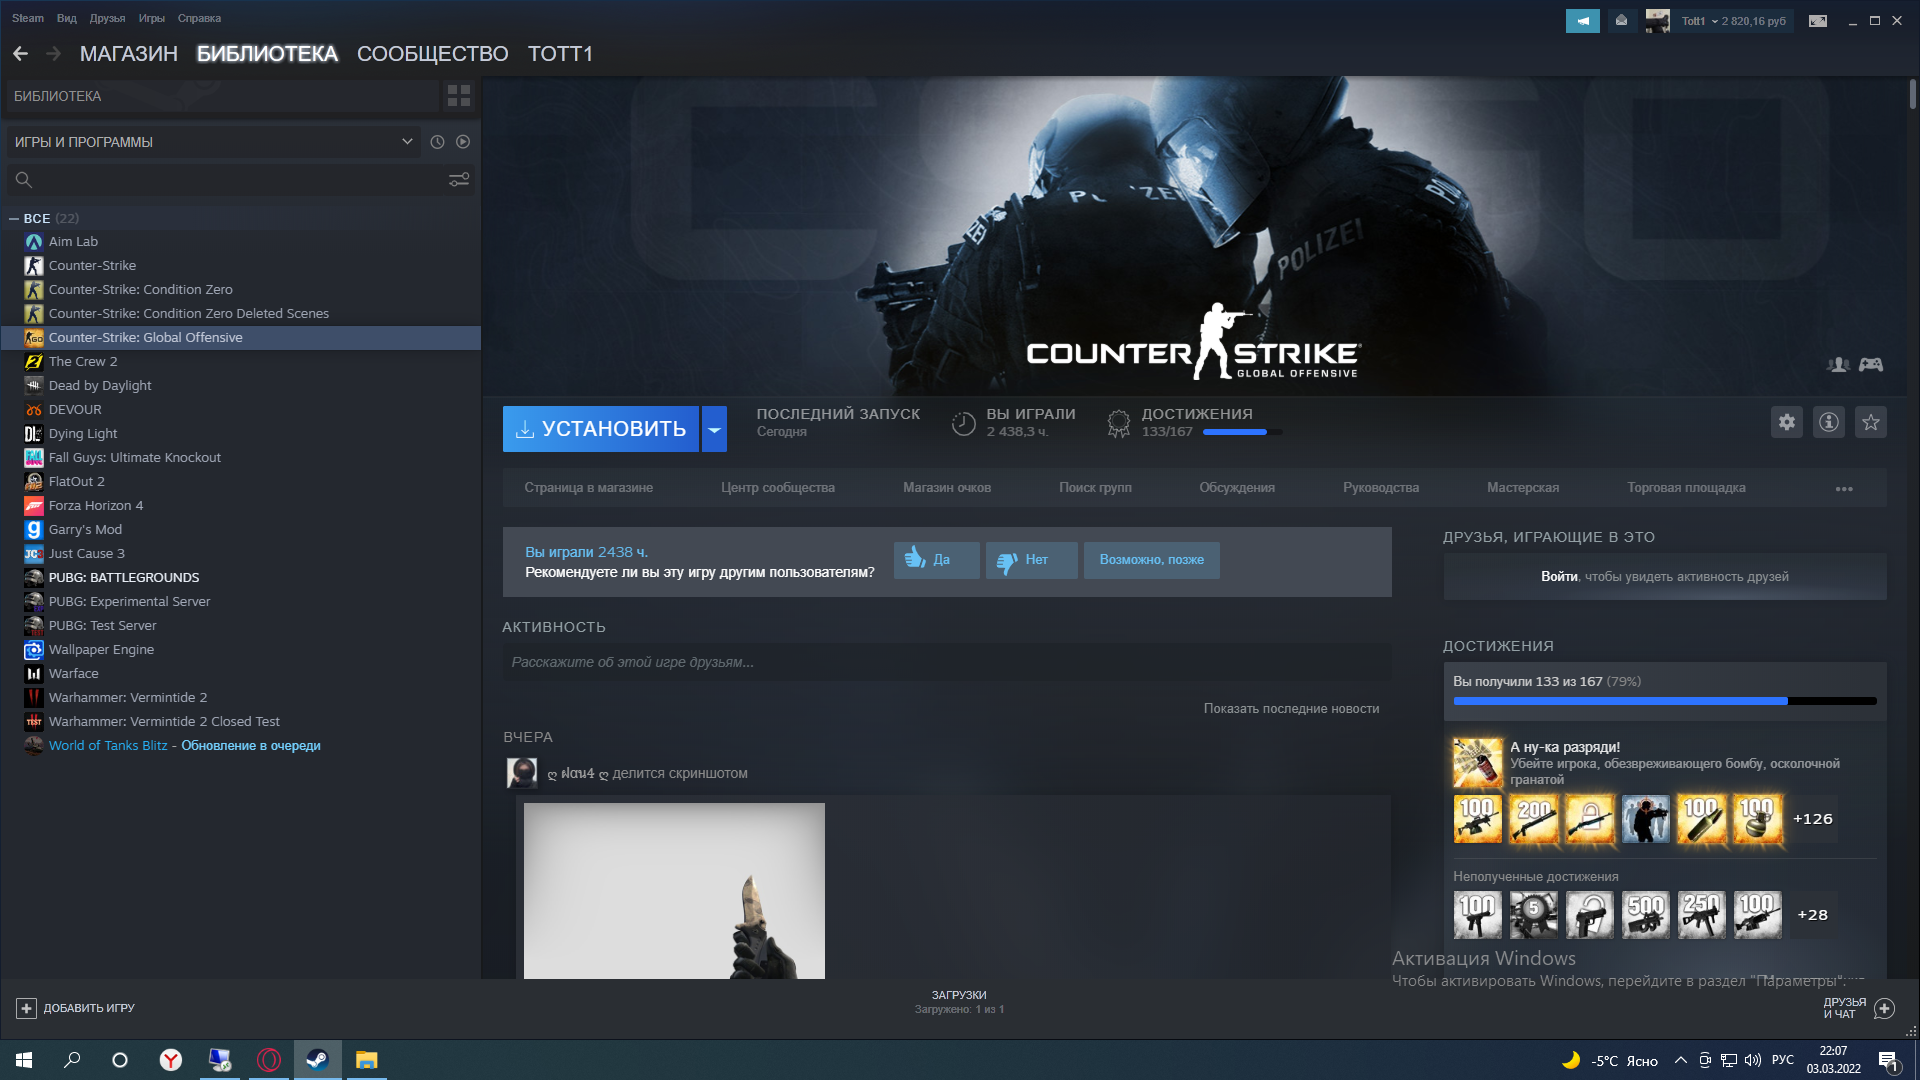The image size is (1920, 1080).
Task: Open File Explorer from taskbar
Action: 367,1060
